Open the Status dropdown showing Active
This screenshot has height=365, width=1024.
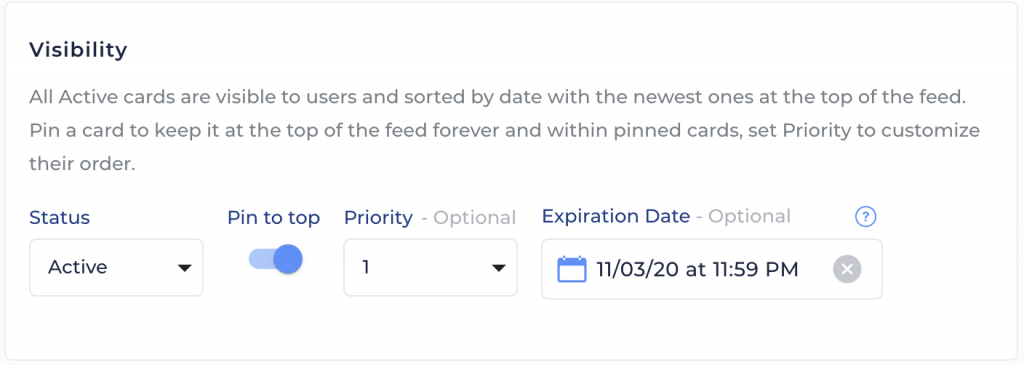click(x=116, y=268)
